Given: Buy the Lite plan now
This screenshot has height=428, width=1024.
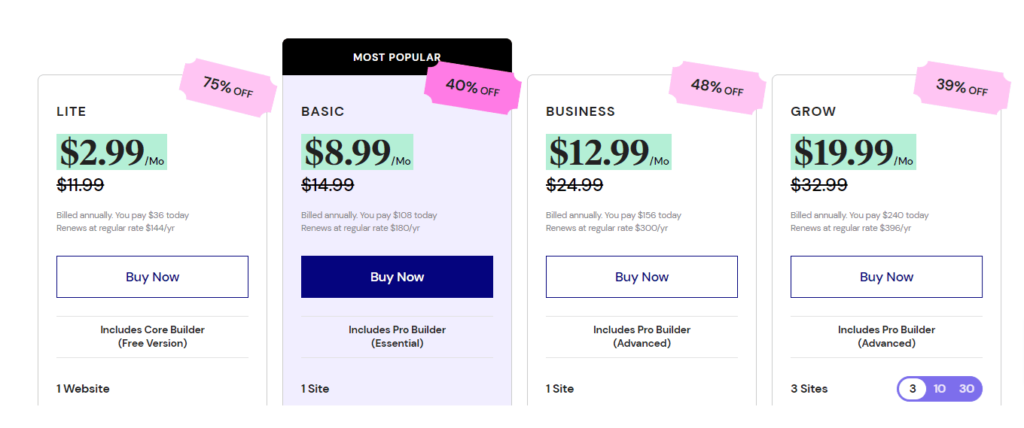Looking at the screenshot, I should (152, 277).
